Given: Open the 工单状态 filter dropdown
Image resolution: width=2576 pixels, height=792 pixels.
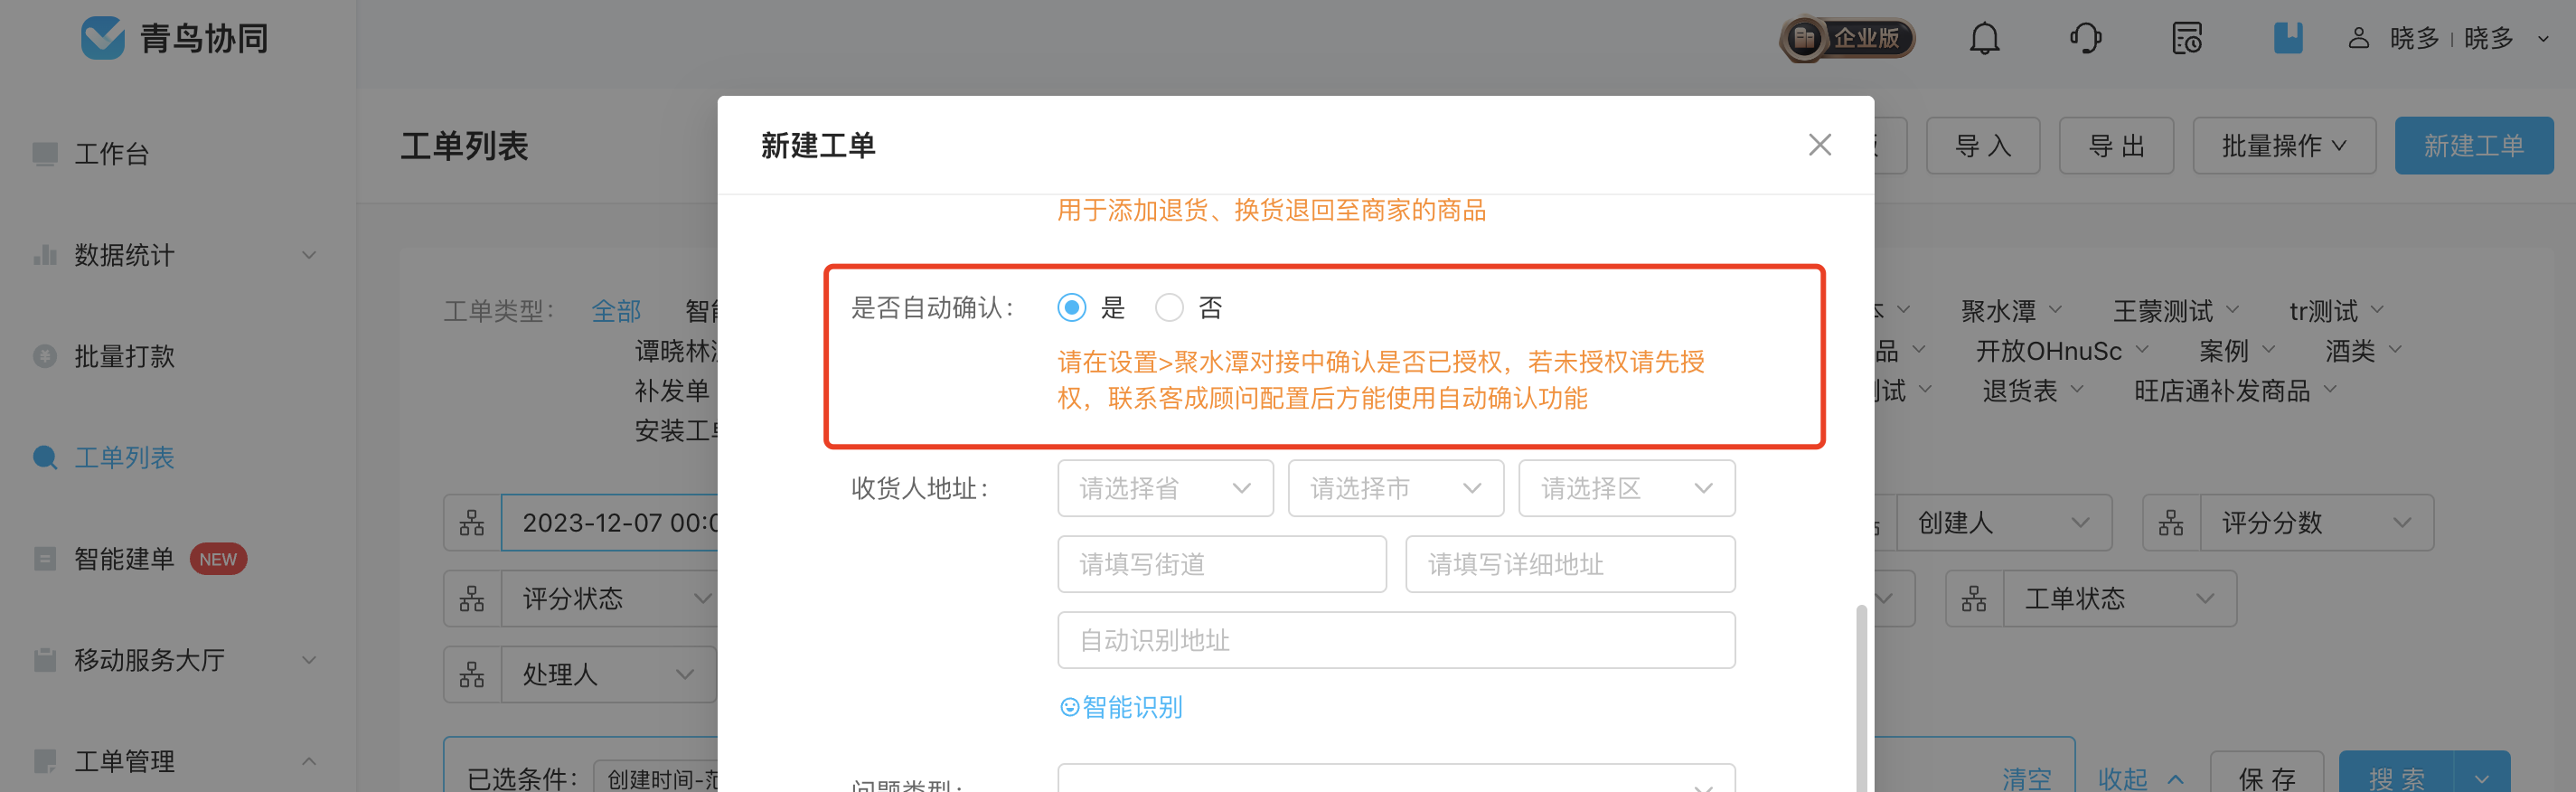Looking at the screenshot, I should coord(2119,598).
